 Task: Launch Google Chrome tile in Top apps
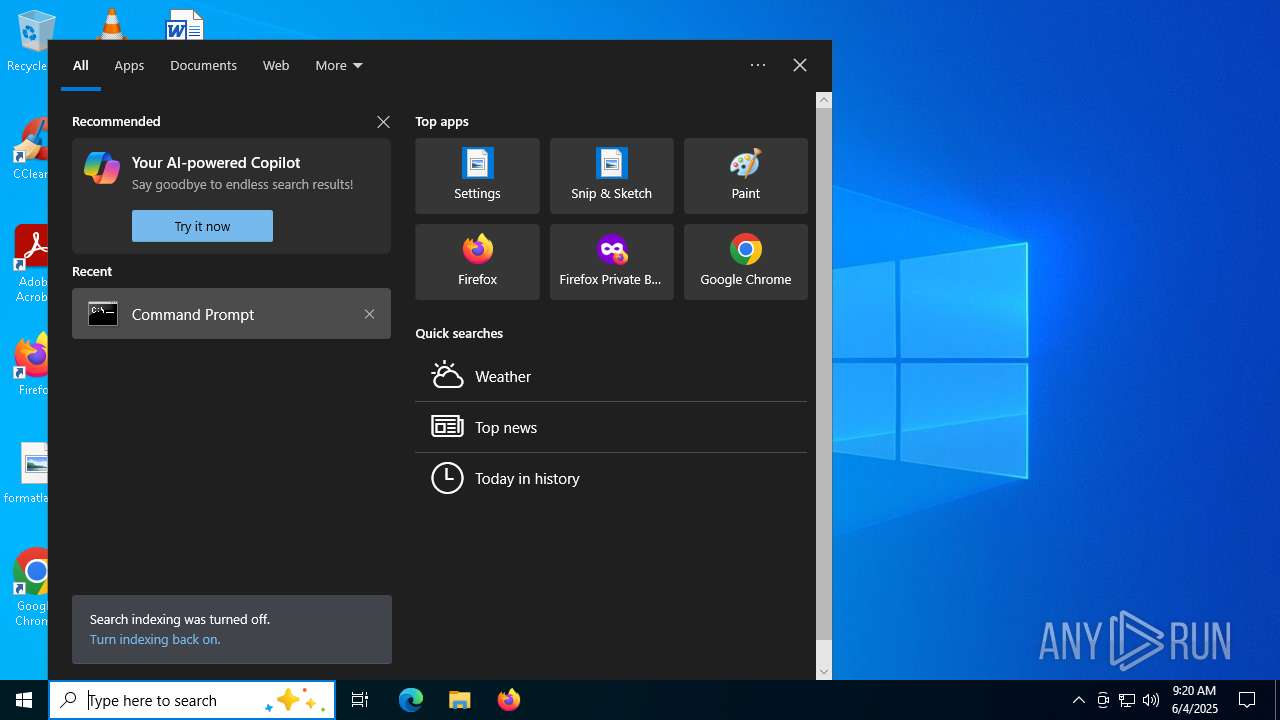tap(745, 262)
